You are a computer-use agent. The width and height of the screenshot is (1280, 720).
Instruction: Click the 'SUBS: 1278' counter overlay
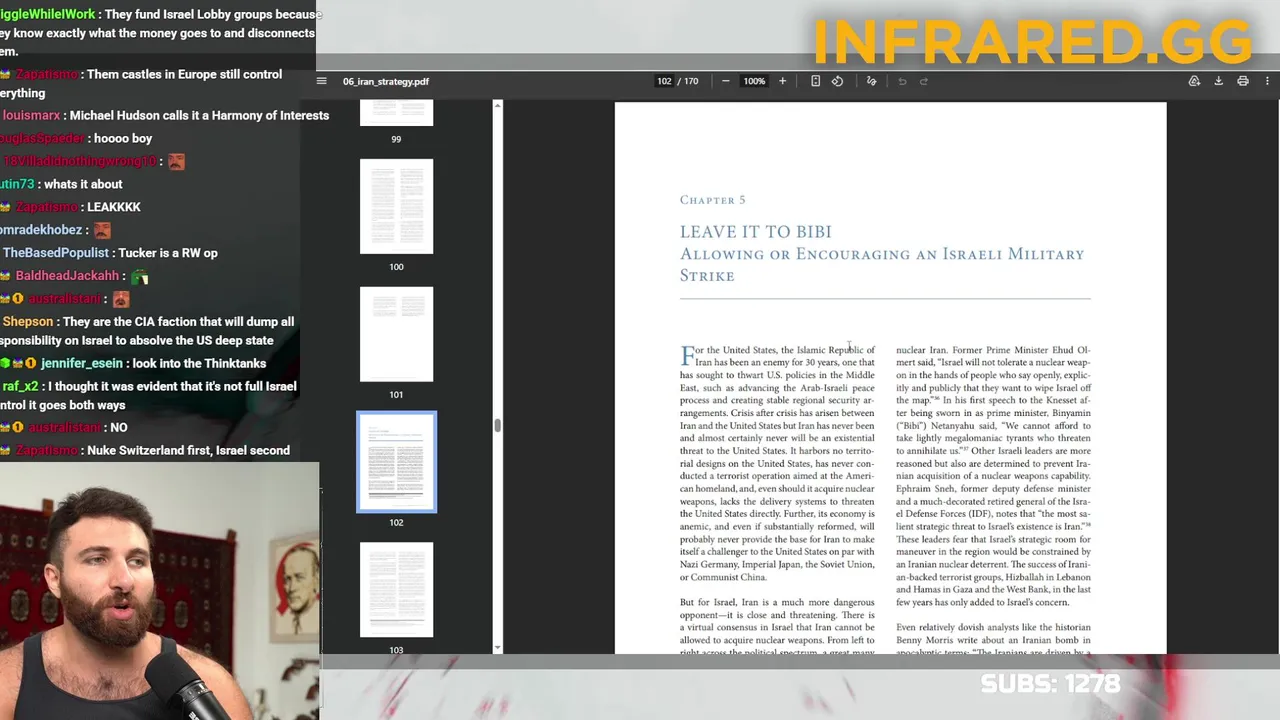1050,684
